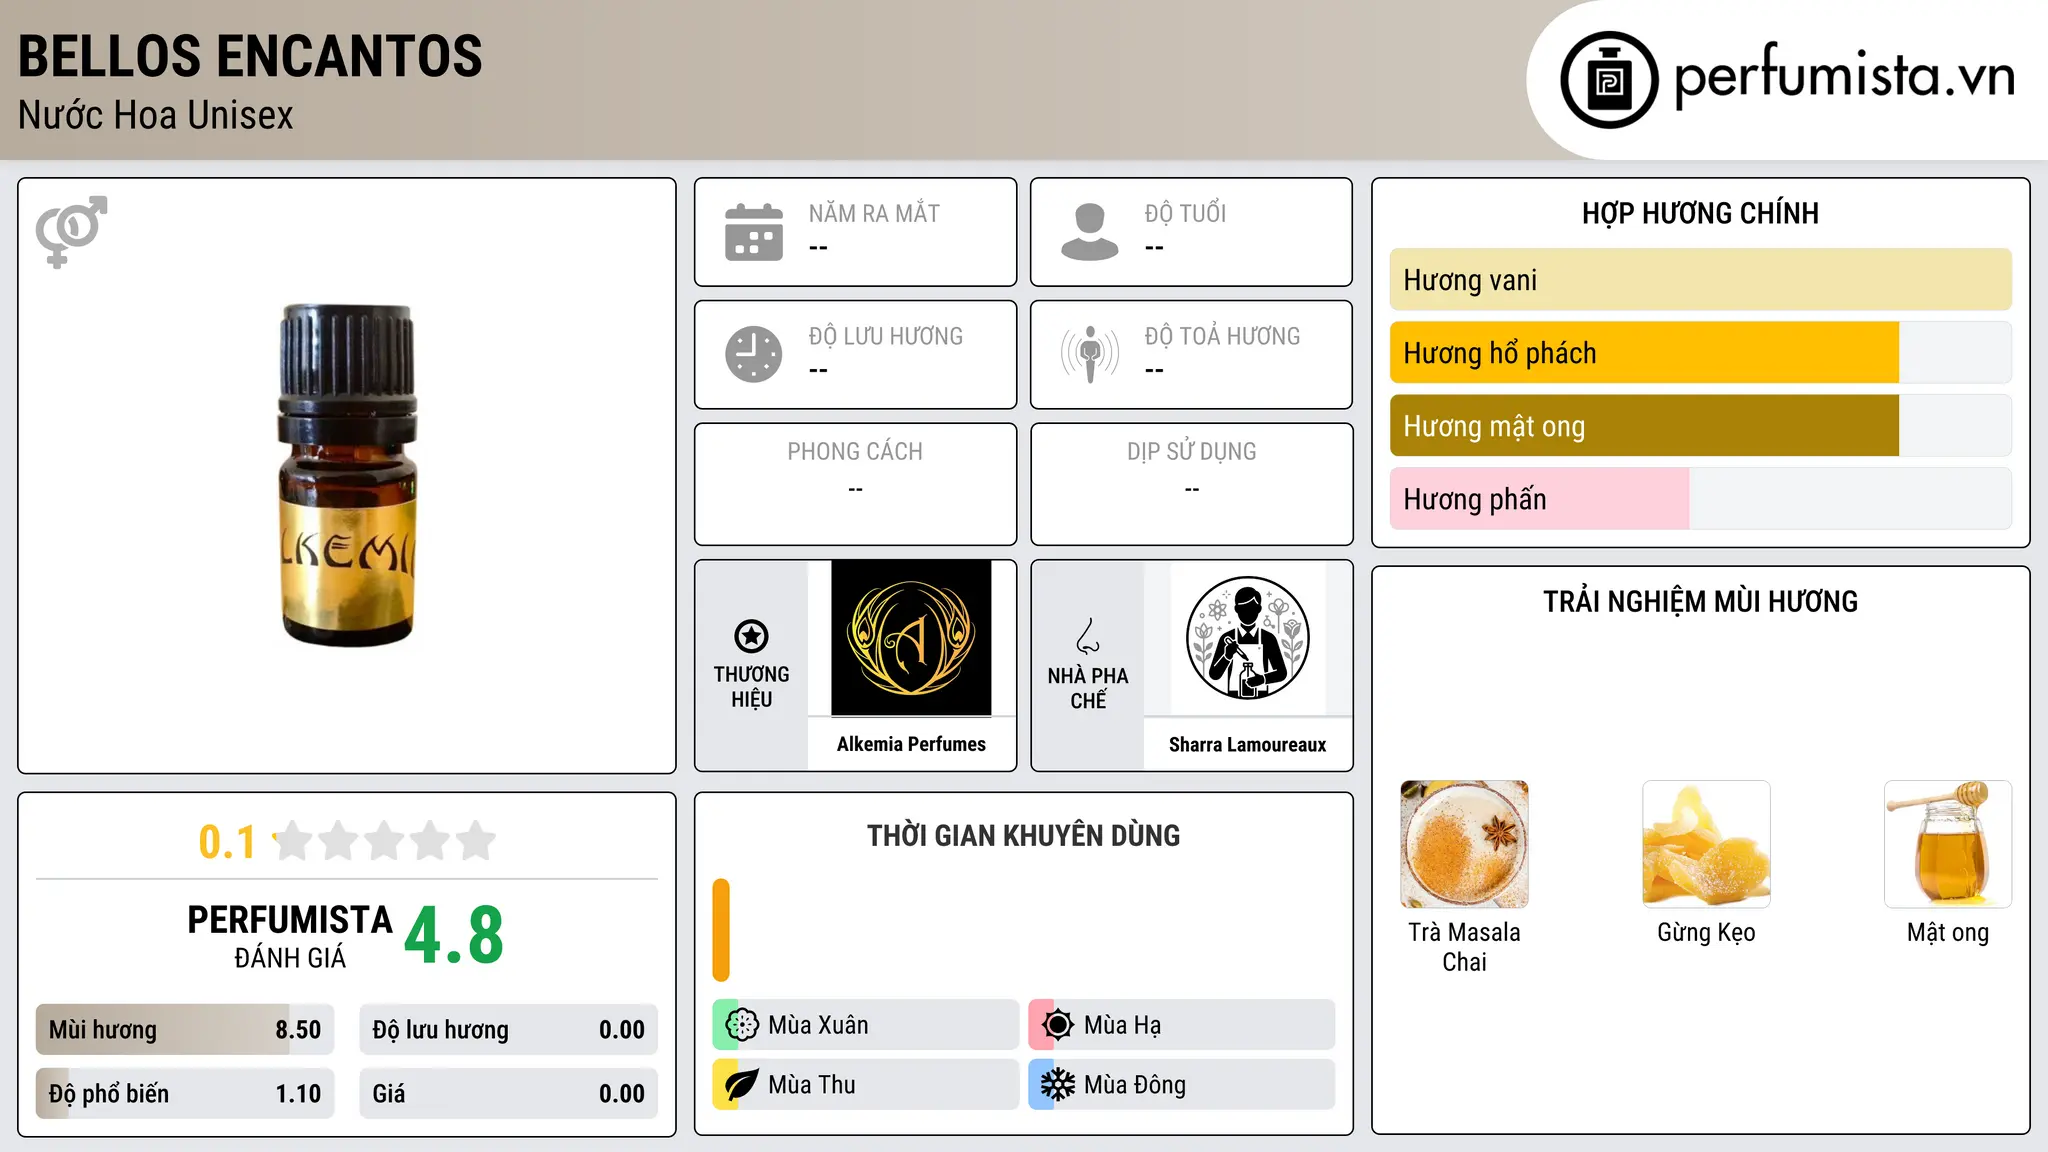This screenshot has width=2048, height=1152.
Task: Select the Mùa Hạ season button
Action: point(1181,1025)
